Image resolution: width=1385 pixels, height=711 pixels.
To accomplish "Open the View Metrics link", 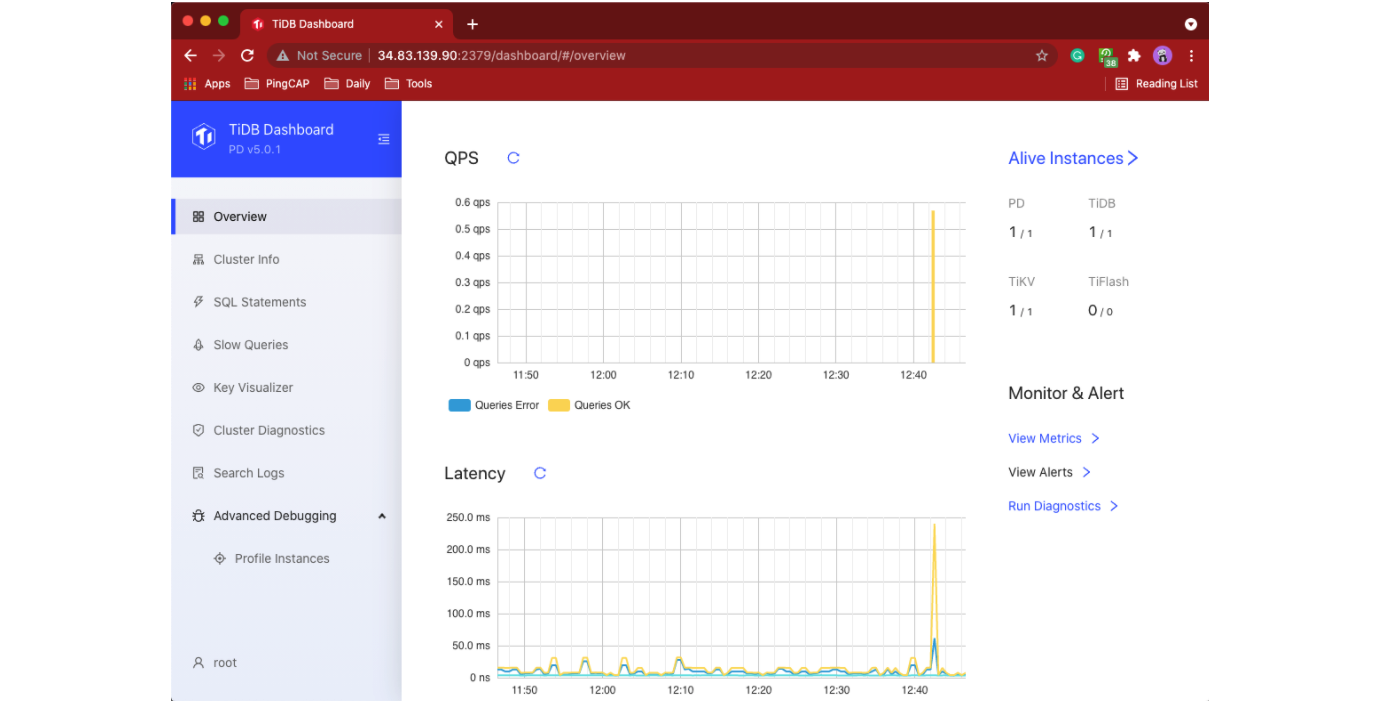I will pos(1045,438).
